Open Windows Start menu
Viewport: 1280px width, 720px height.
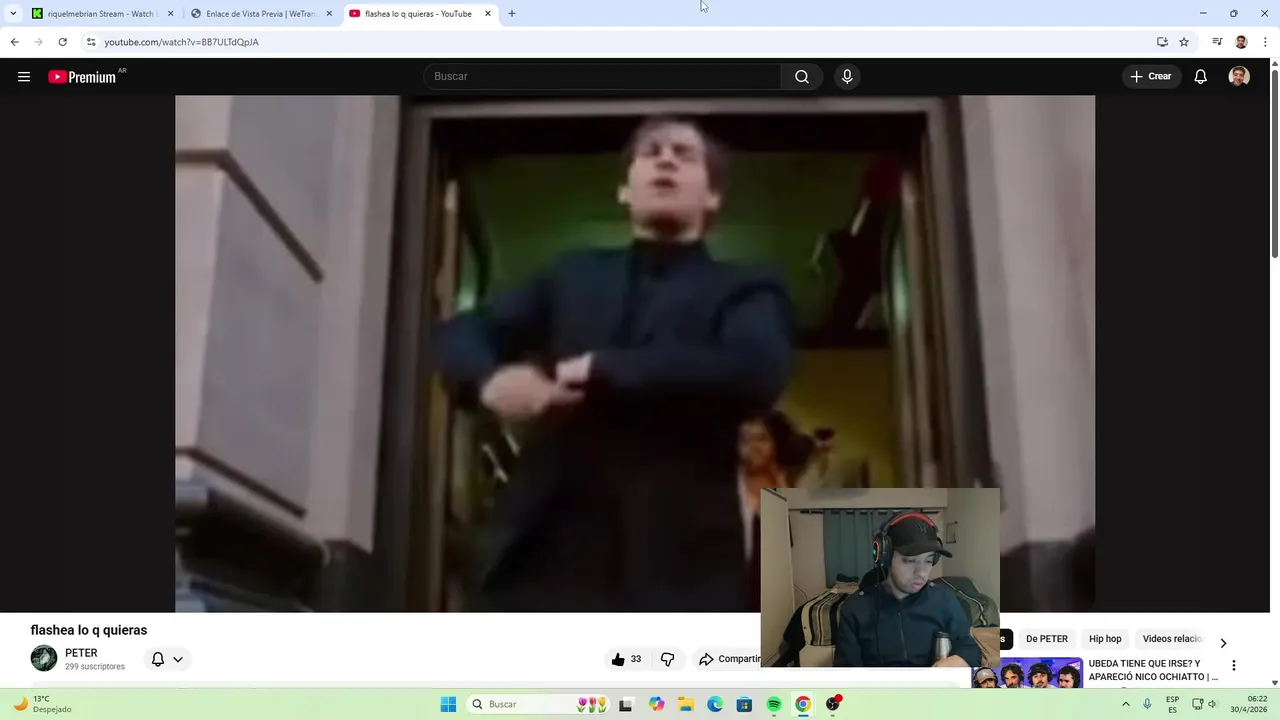pyautogui.click(x=448, y=704)
